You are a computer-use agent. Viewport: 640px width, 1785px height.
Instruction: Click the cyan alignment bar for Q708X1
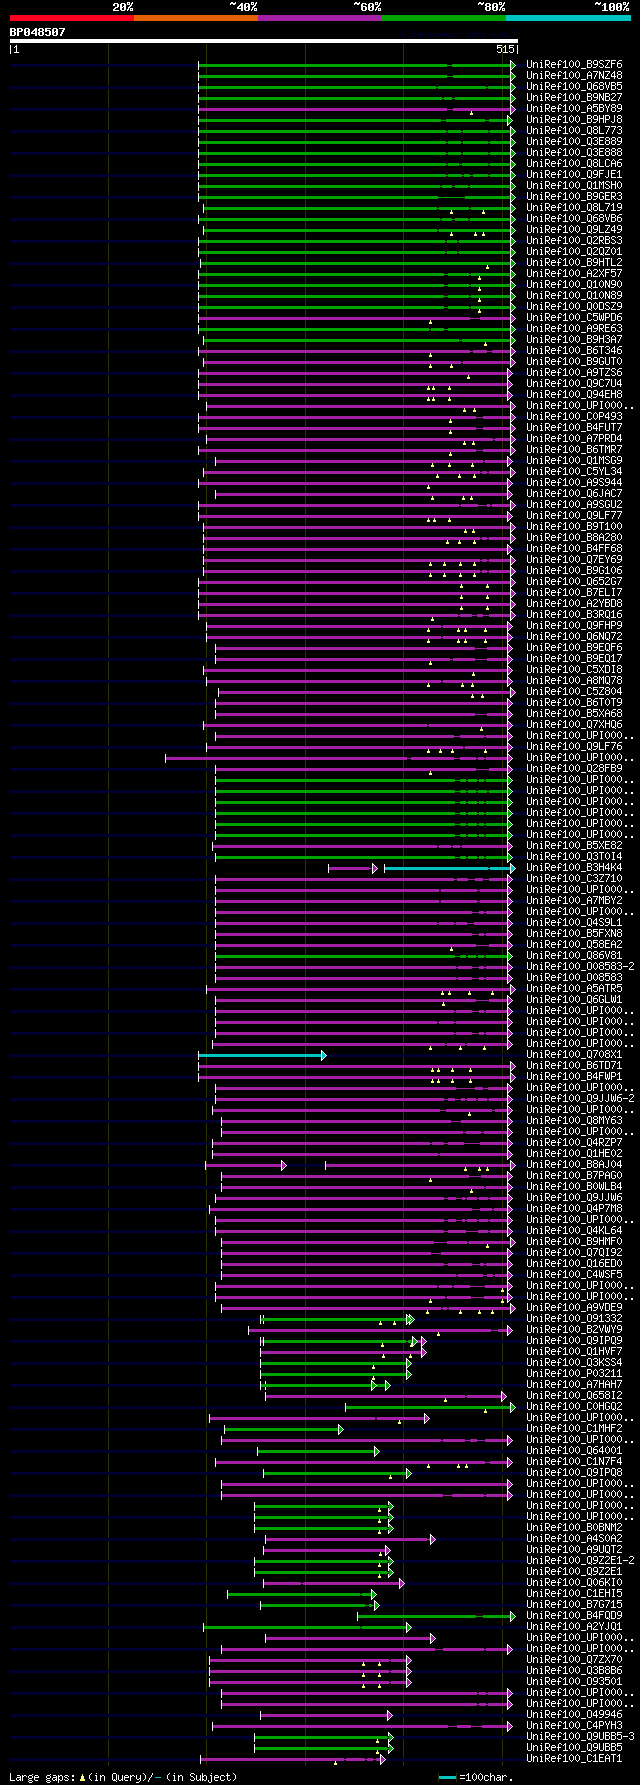pyautogui.click(x=261, y=1055)
